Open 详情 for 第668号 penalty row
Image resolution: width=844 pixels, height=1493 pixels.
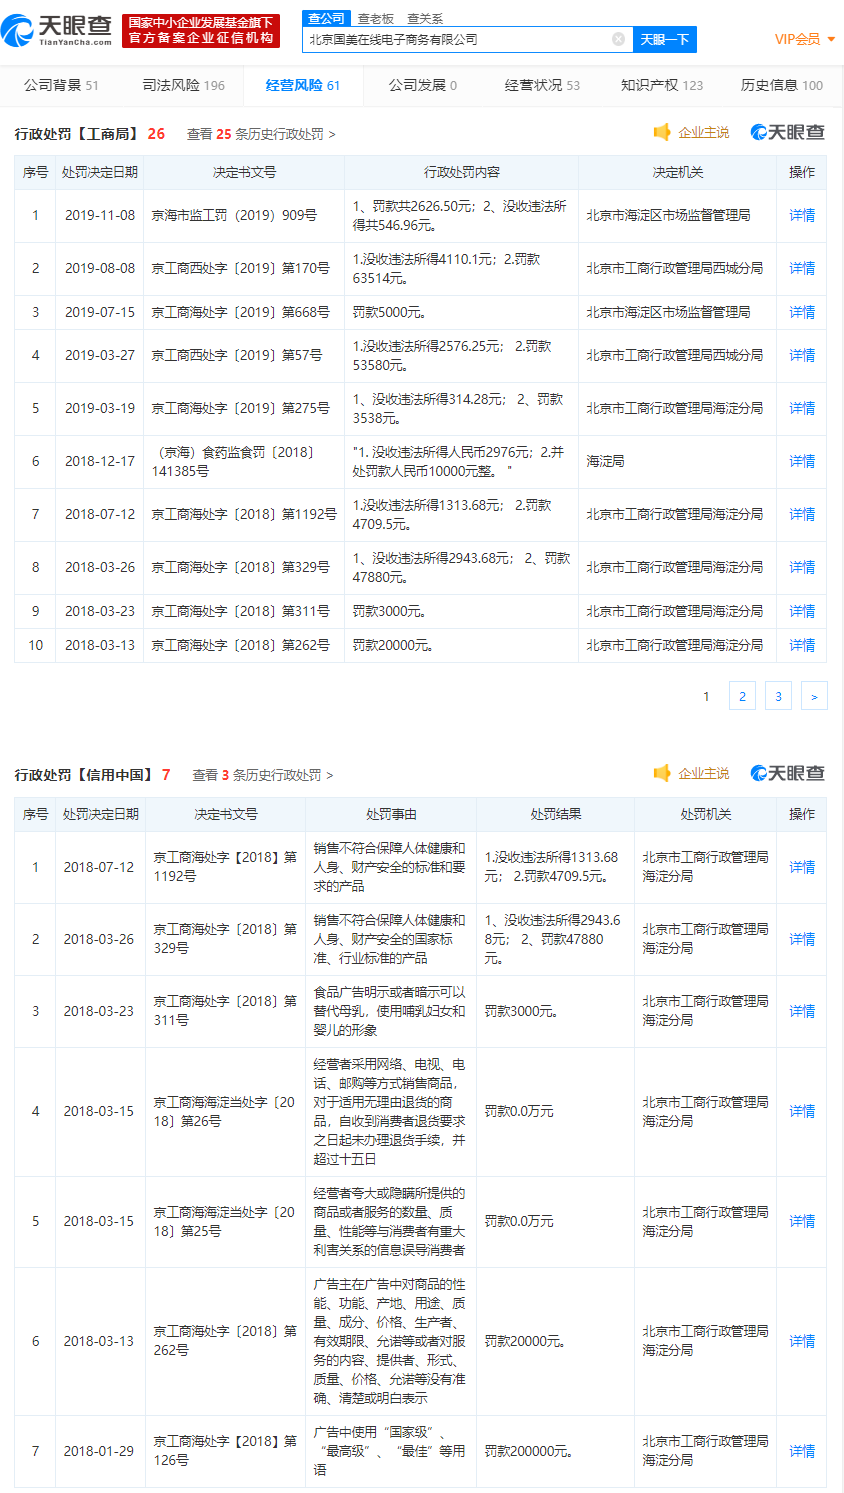[x=802, y=312]
